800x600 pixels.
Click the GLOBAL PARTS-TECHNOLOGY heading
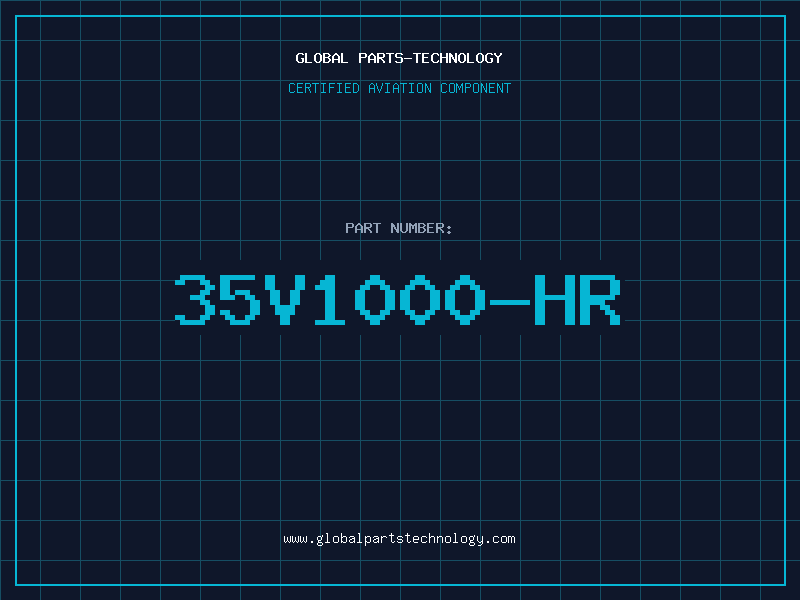tap(399, 58)
